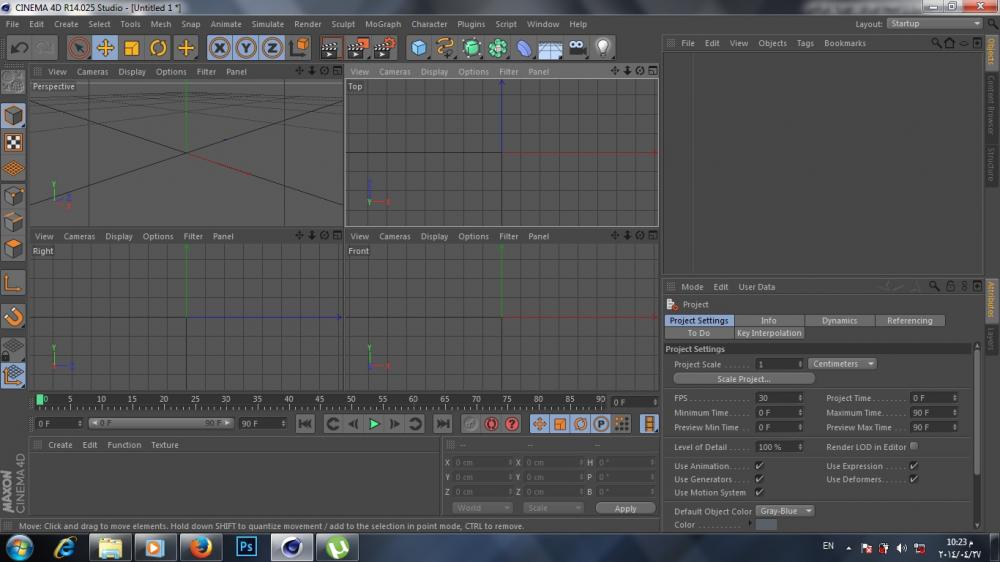1000x562 pixels.
Task: Click the Undo arrow icon
Action: click(x=19, y=48)
